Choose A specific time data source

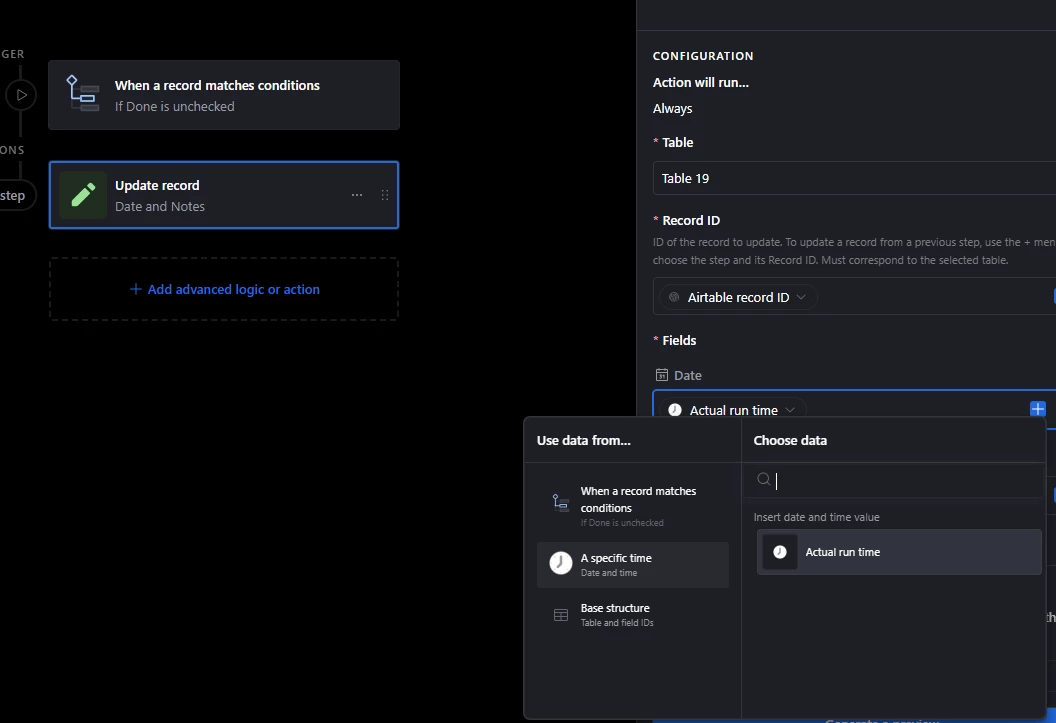click(632, 565)
